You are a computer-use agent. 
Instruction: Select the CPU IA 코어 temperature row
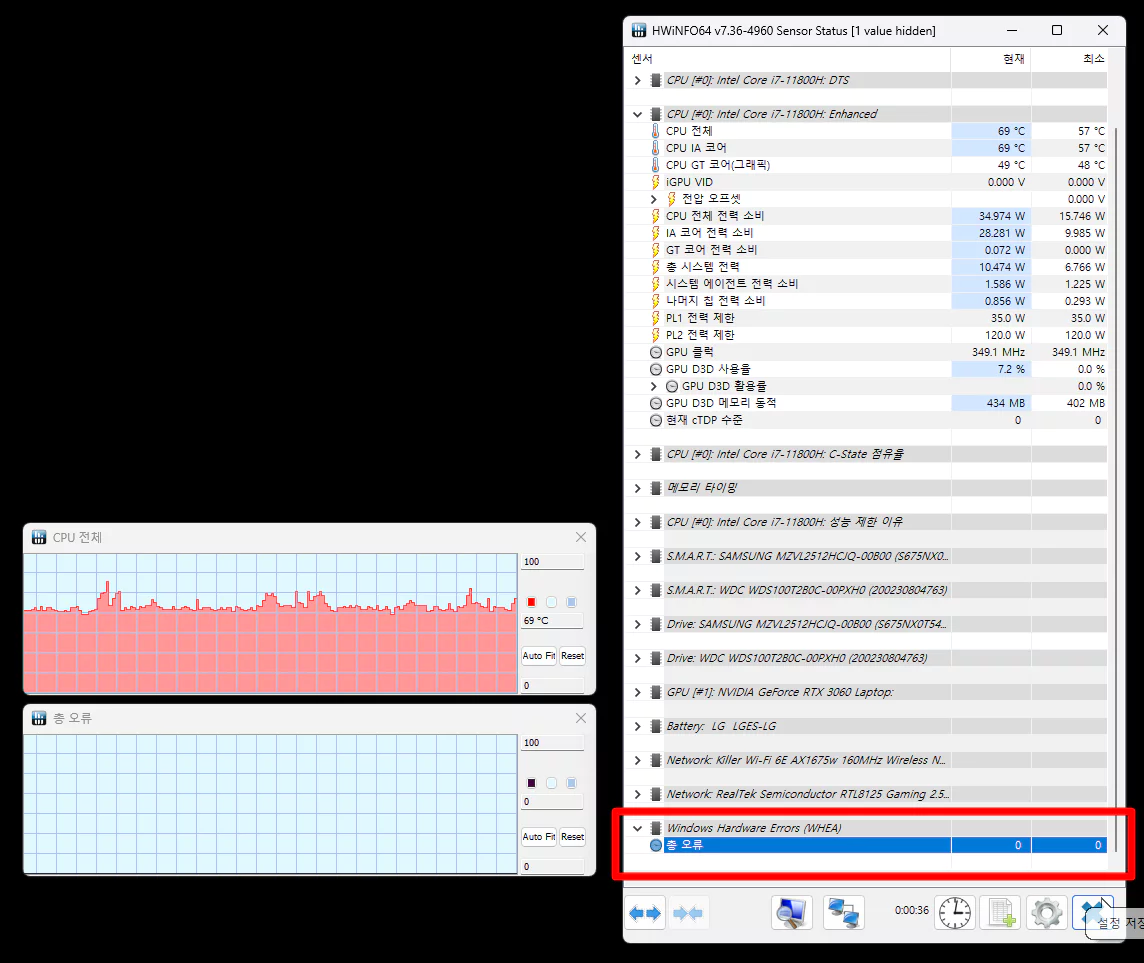(x=866, y=148)
